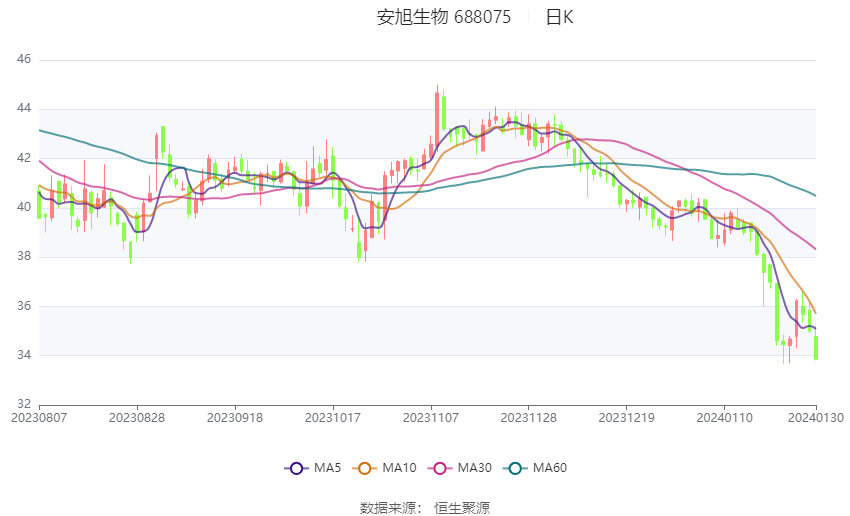Toggle the MA30 legend circle icon
Image resolution: width=850 pixels, height=516 pixels.
coord(440,468)
